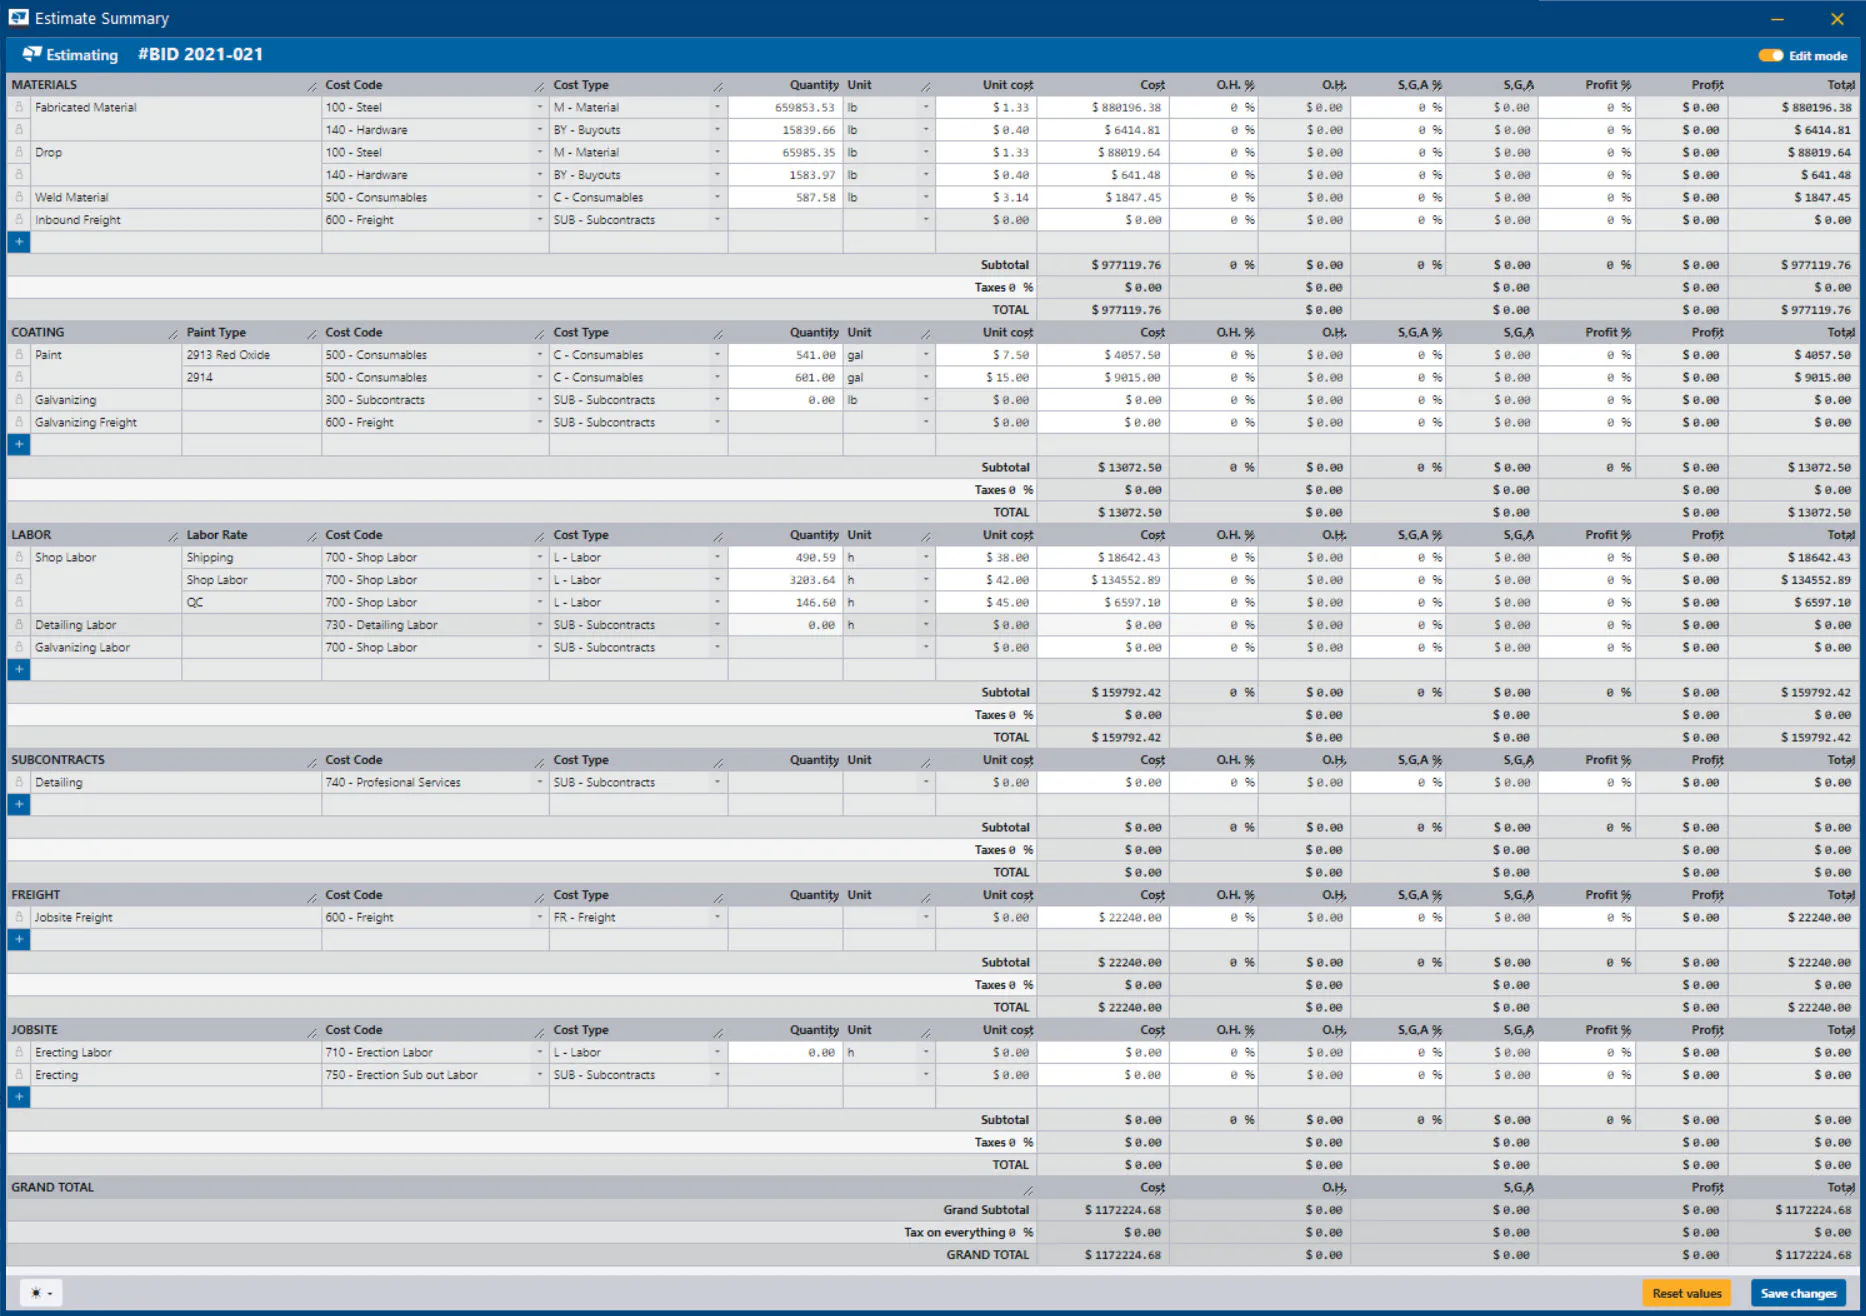Add a new row in the Subcontracts section
Screen dimensions: 1866x1316
click(x=19, y=804)
